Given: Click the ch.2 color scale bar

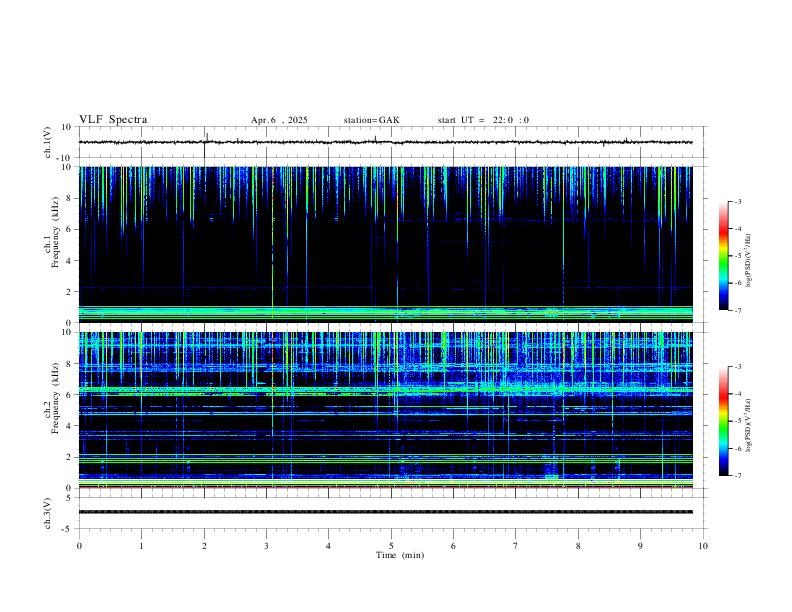Looking at the screenshot, I should (723, 421).
